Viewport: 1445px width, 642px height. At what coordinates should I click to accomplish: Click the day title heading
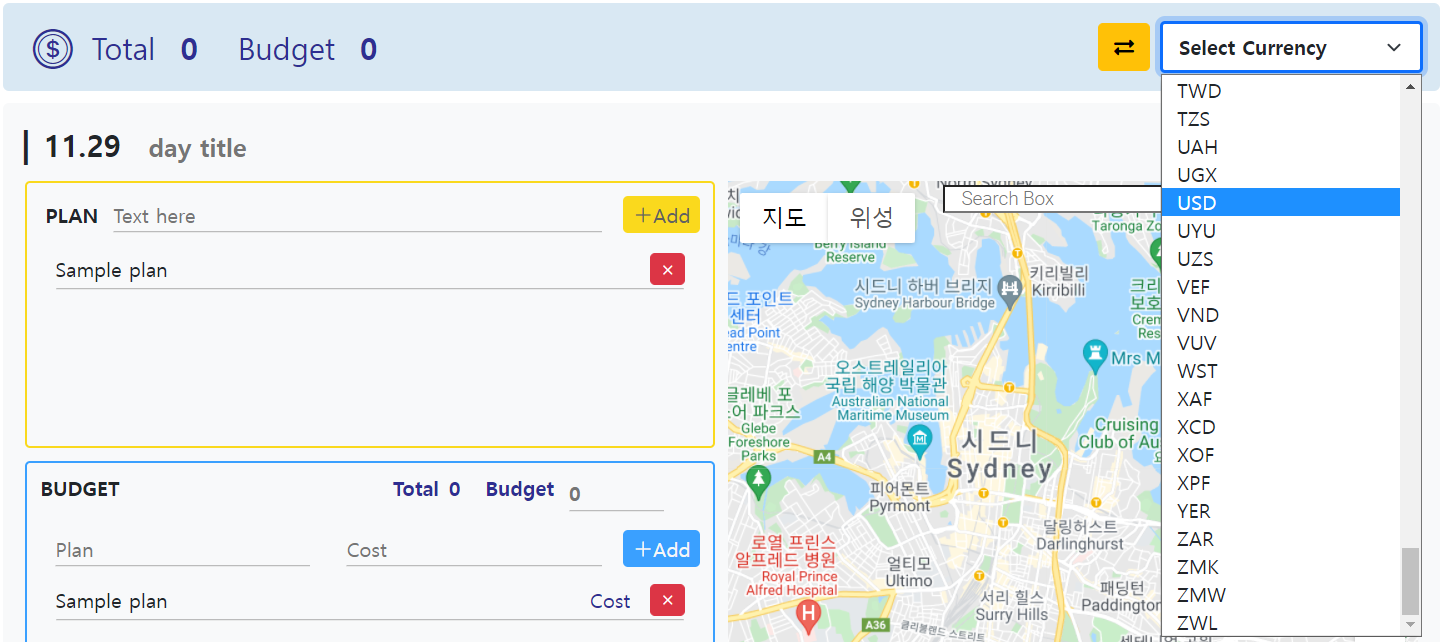click(197, 148)
